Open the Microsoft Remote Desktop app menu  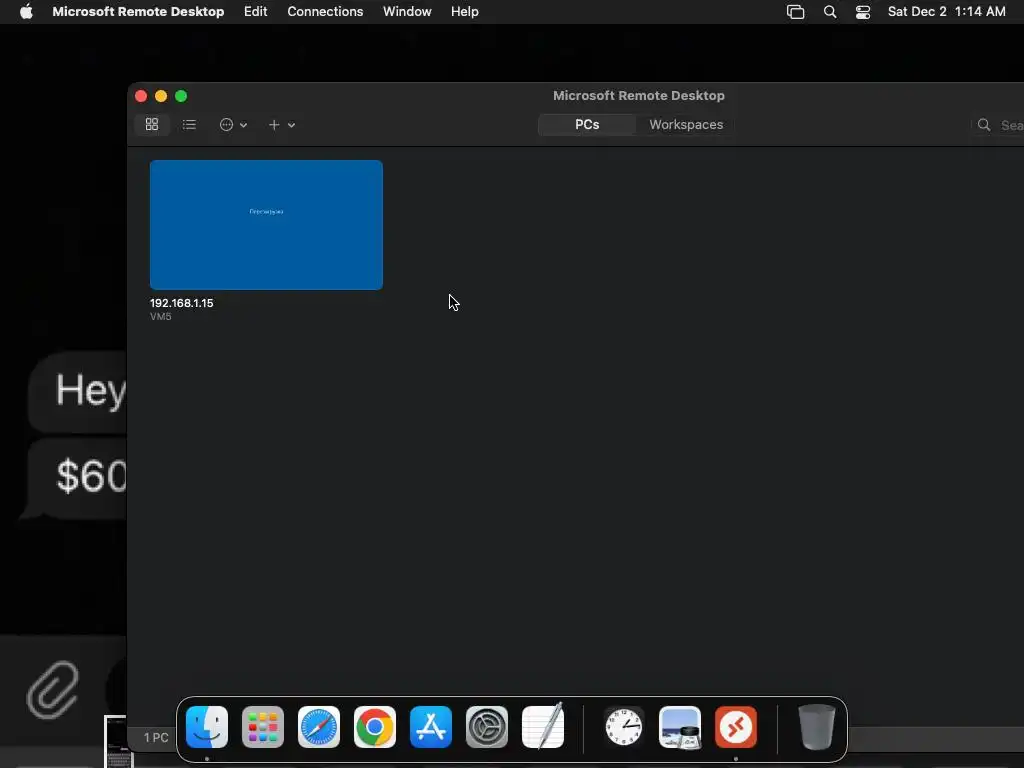138,12
